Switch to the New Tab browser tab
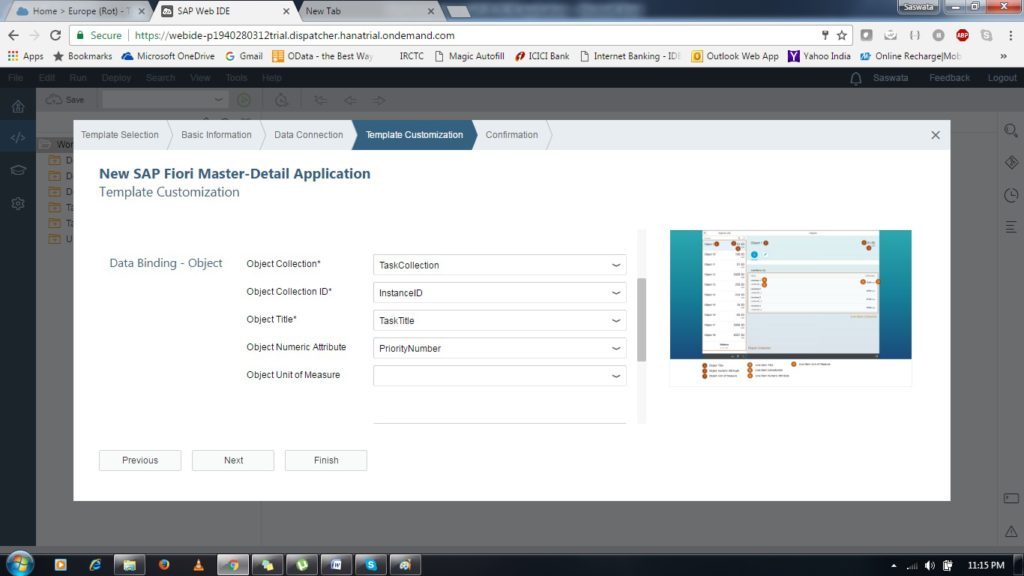Screen dimensions: 1024x576 (368, 11)
